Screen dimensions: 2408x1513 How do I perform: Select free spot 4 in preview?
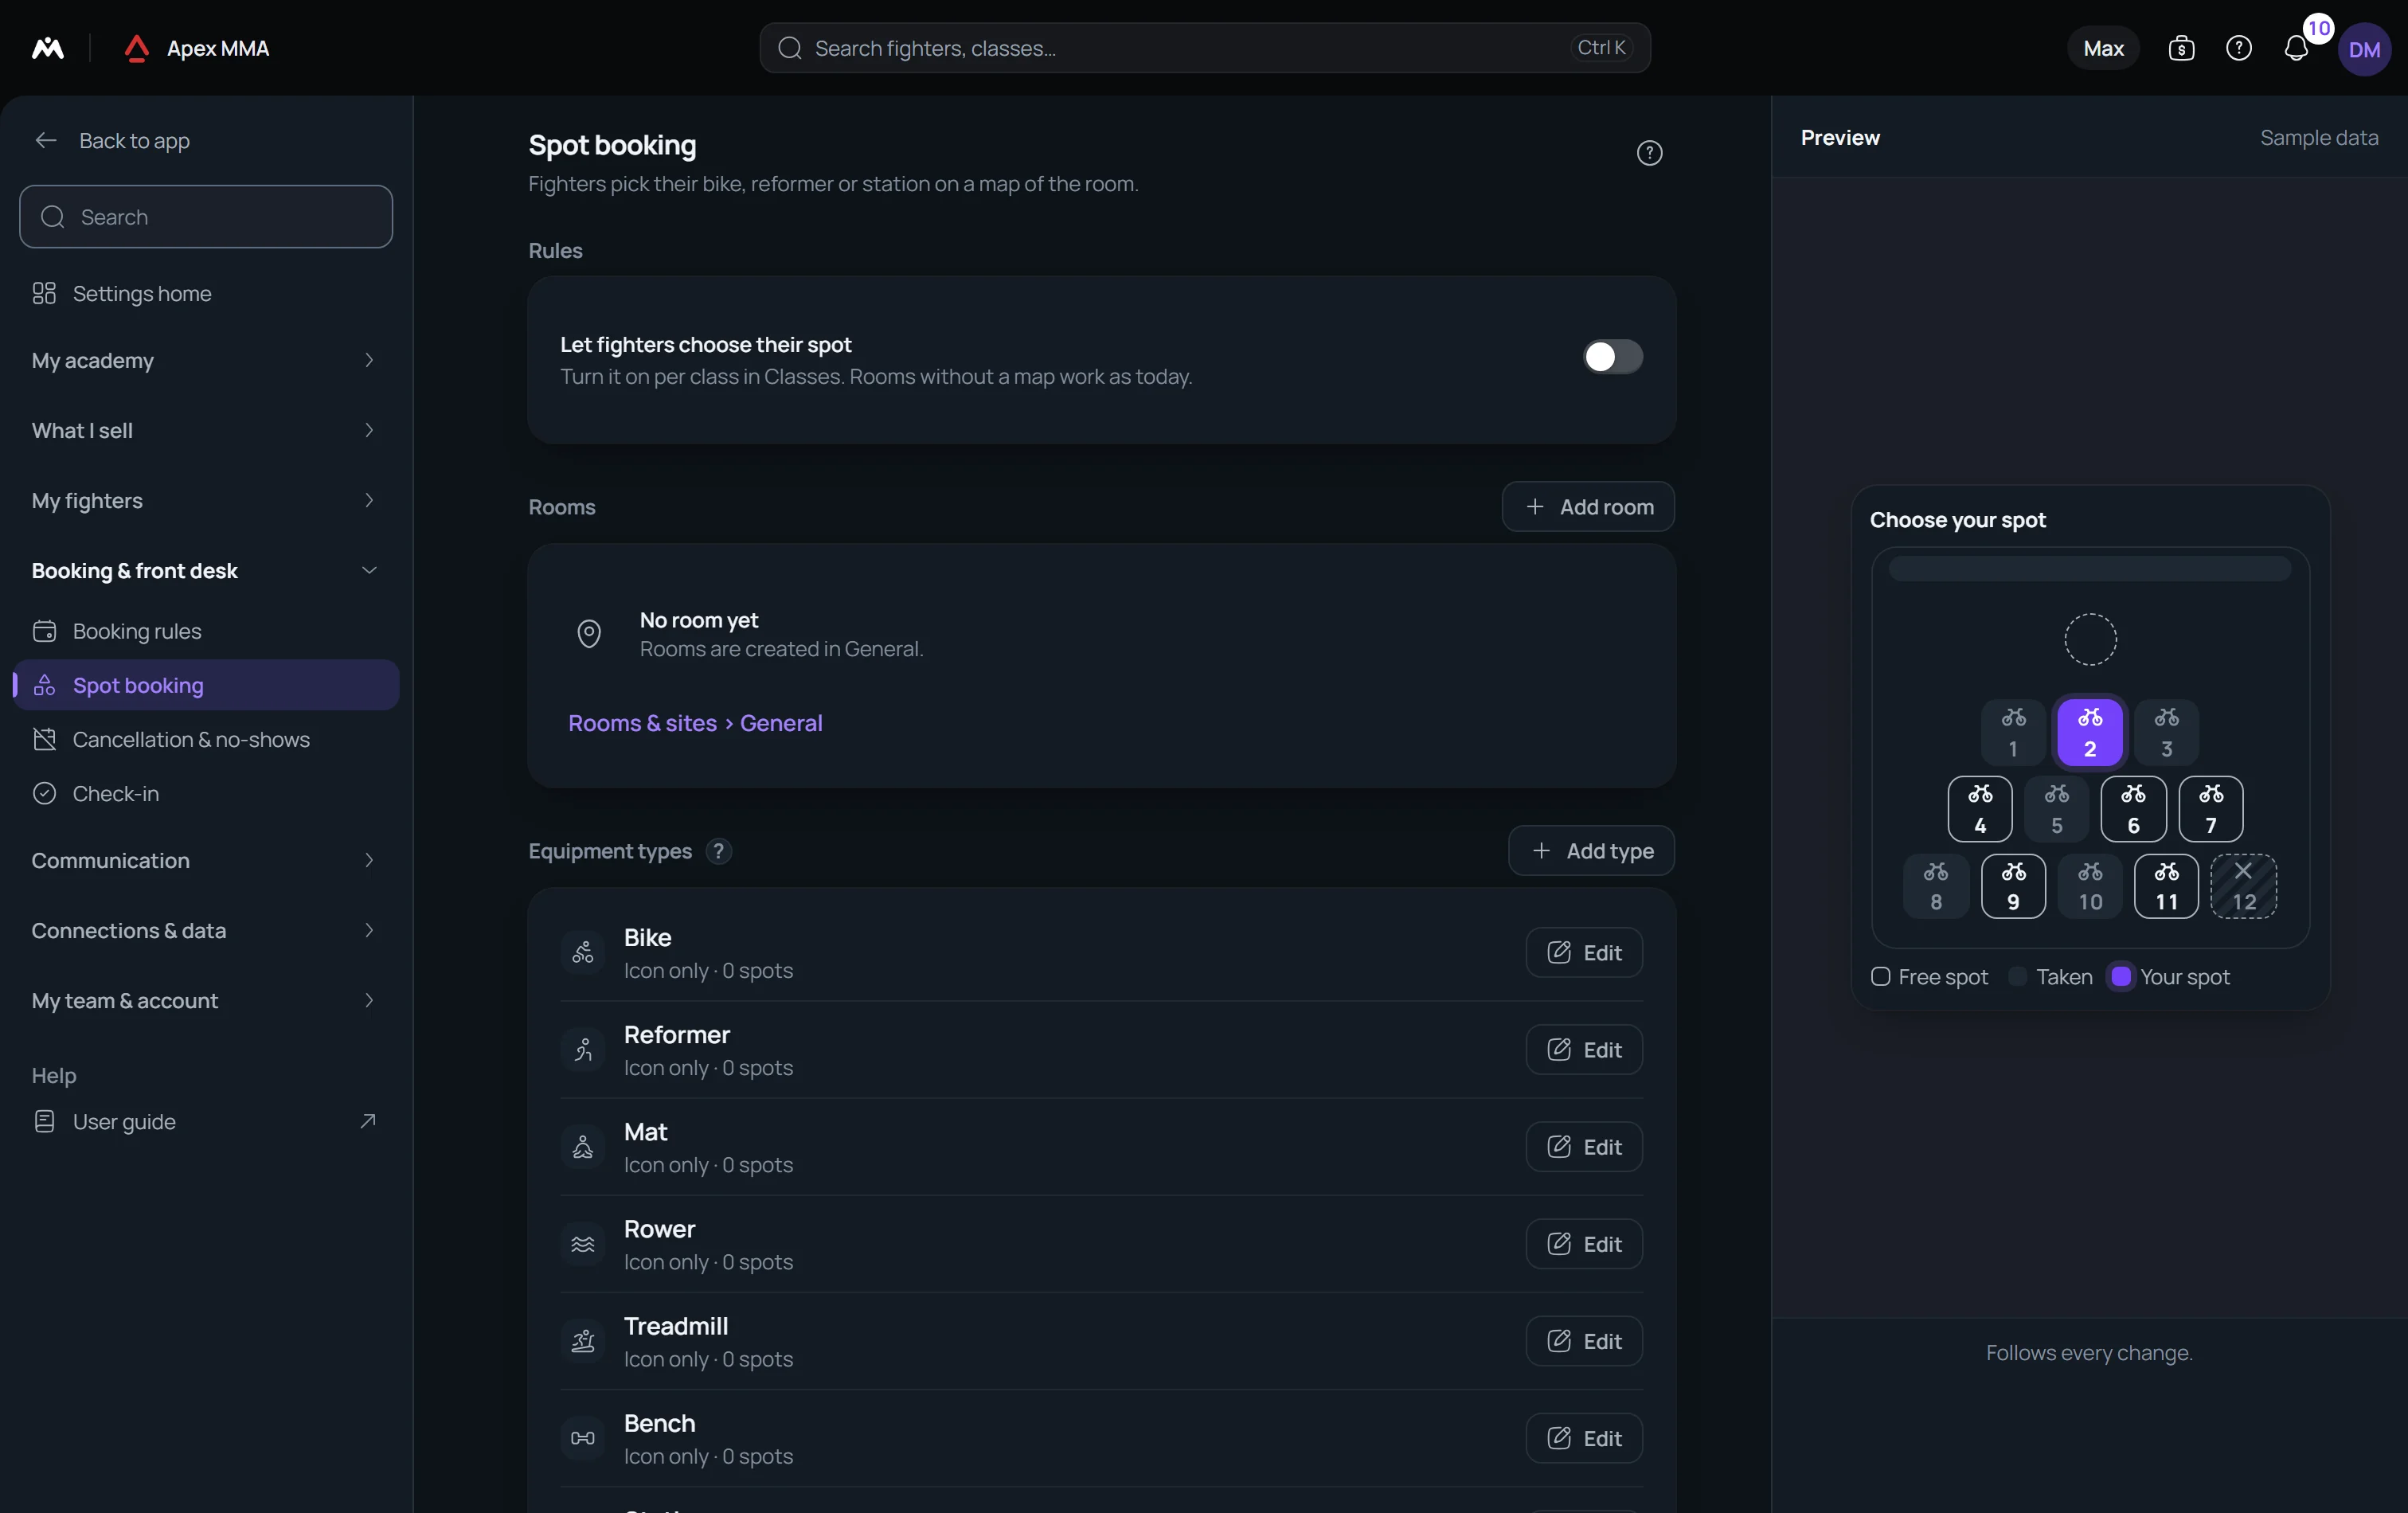point(1979,809)
